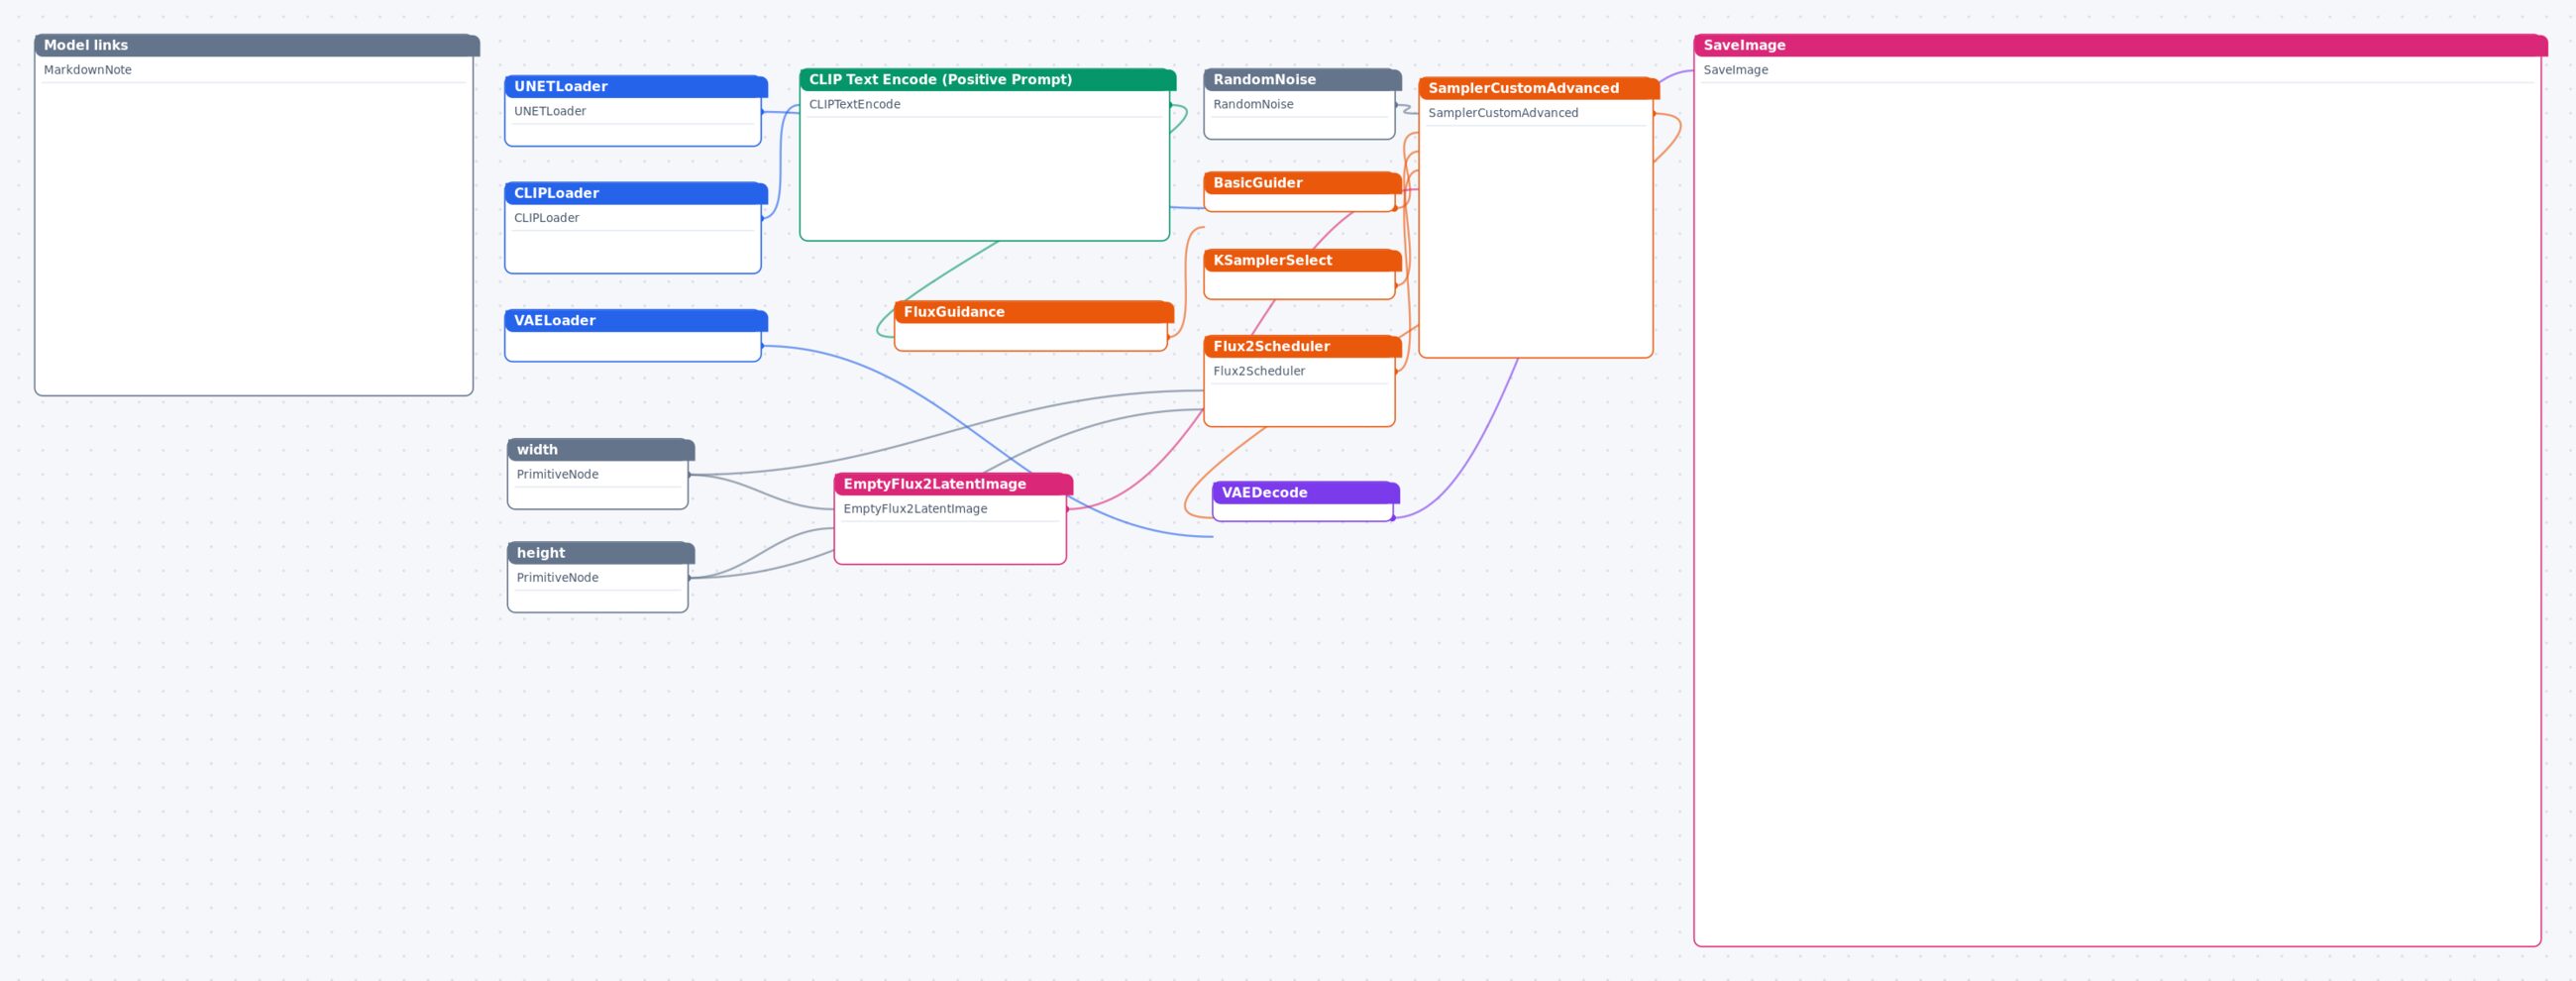The width and height of the screenshot is (2576, 981).
Task: Select the gray RandomNoise node header
Action: [x=1303, y=80]
